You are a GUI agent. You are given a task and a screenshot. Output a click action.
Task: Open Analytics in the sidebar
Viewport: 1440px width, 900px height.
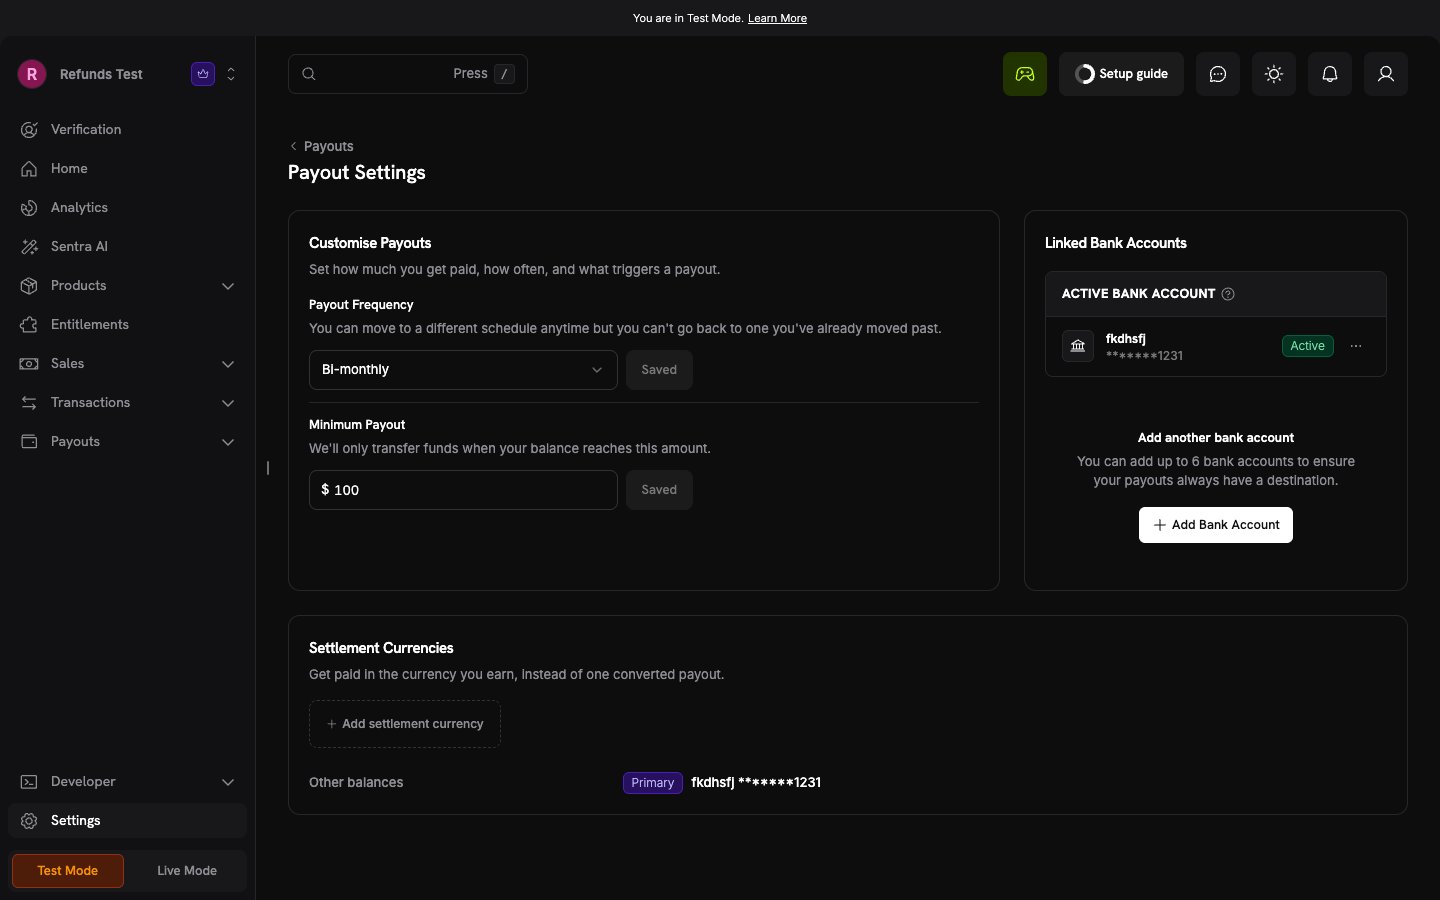click(127, 207)
